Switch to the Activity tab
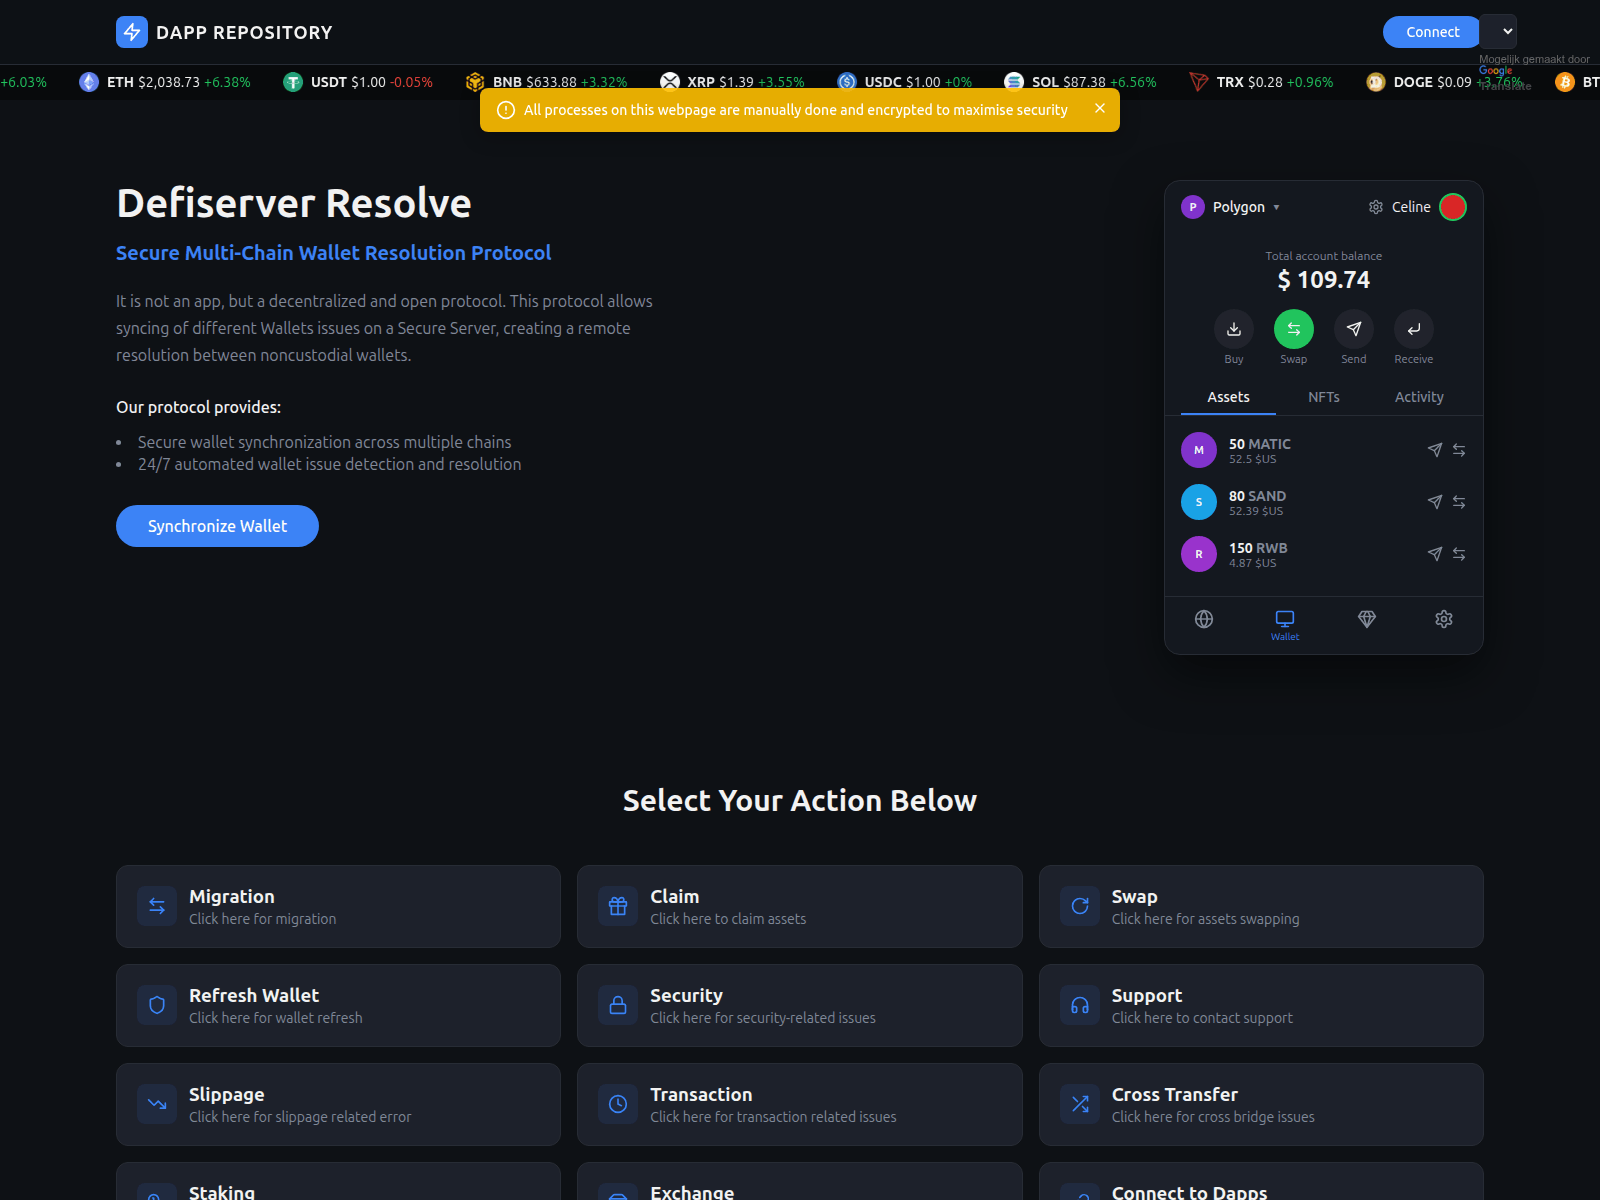 [1419, 397]
